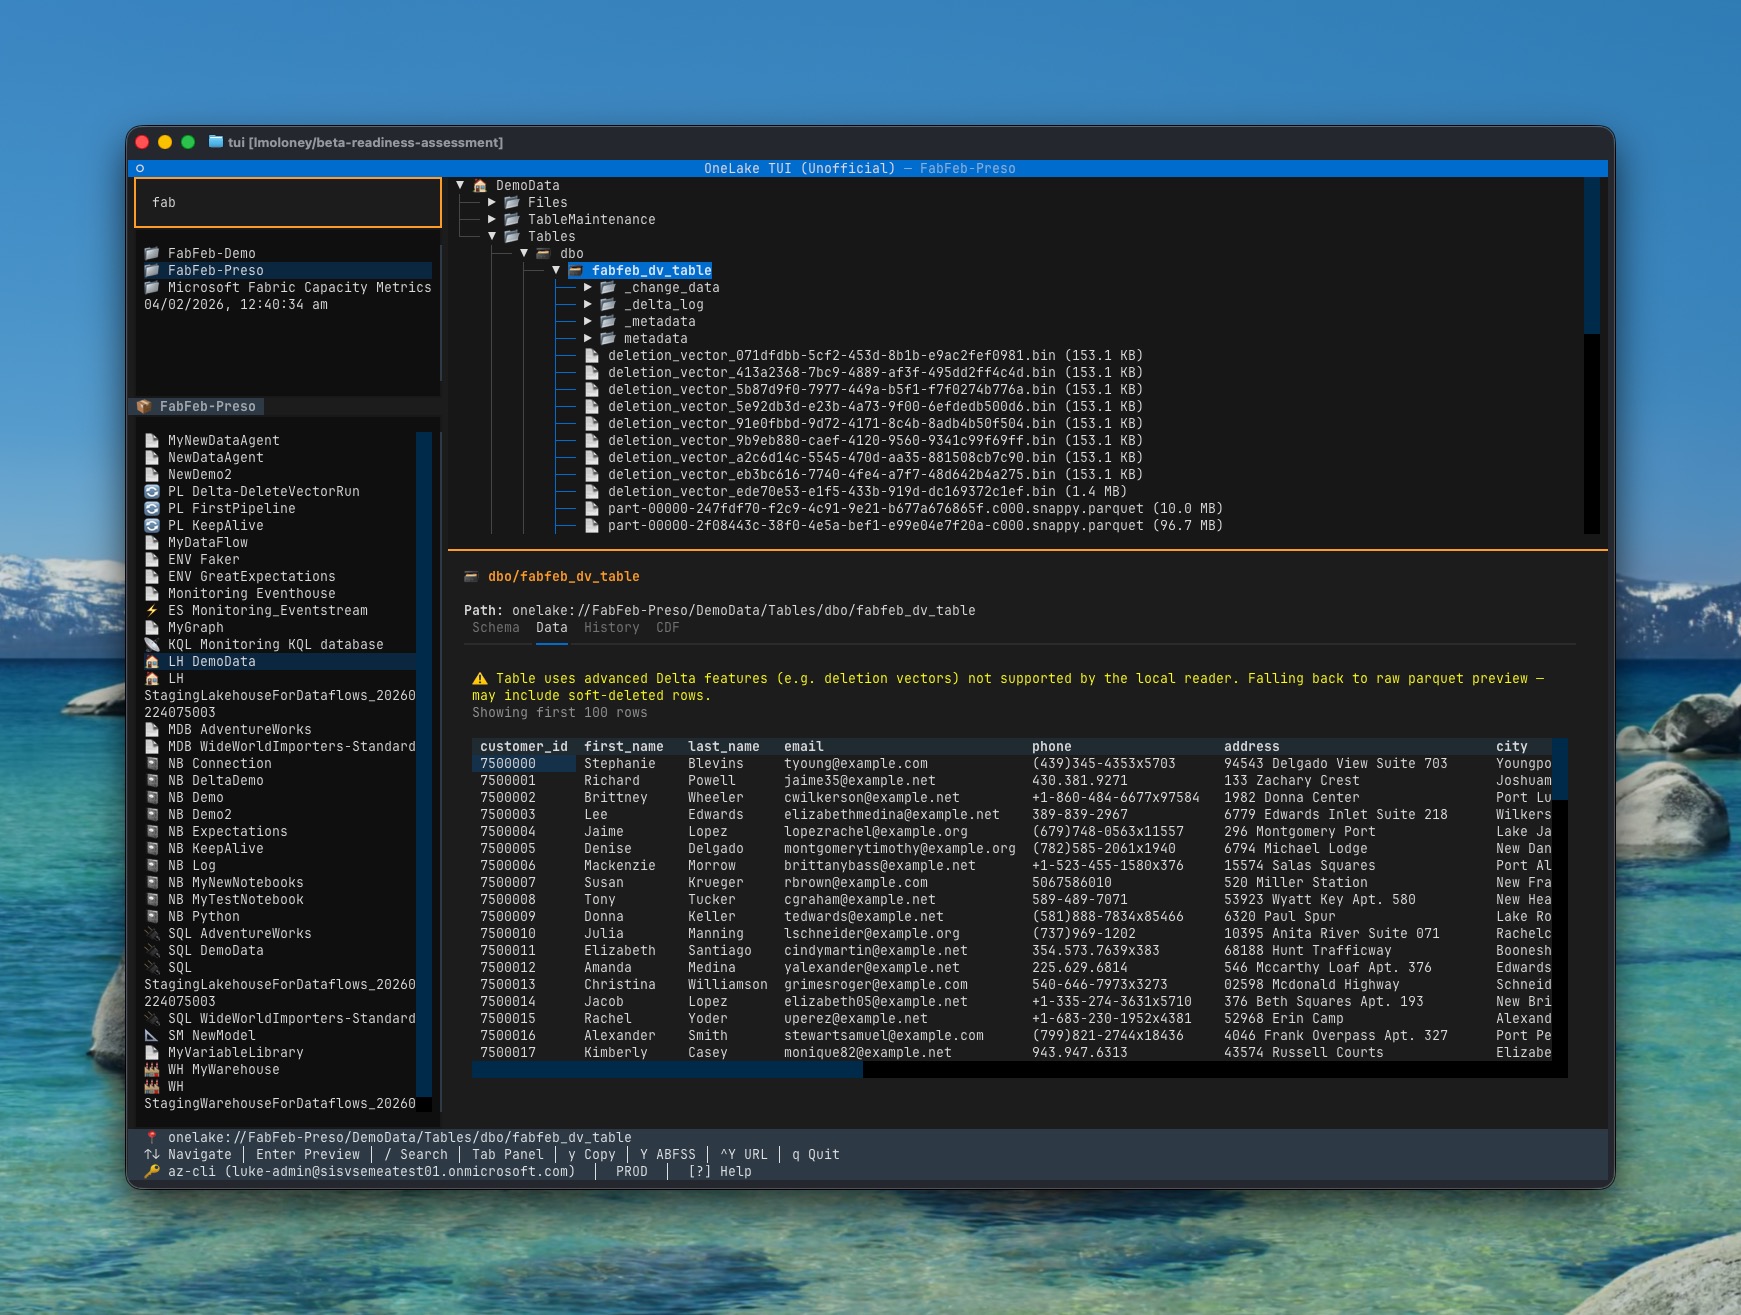
Task: Click the Help shortcut in footer
Action: tap(720, 1172)
